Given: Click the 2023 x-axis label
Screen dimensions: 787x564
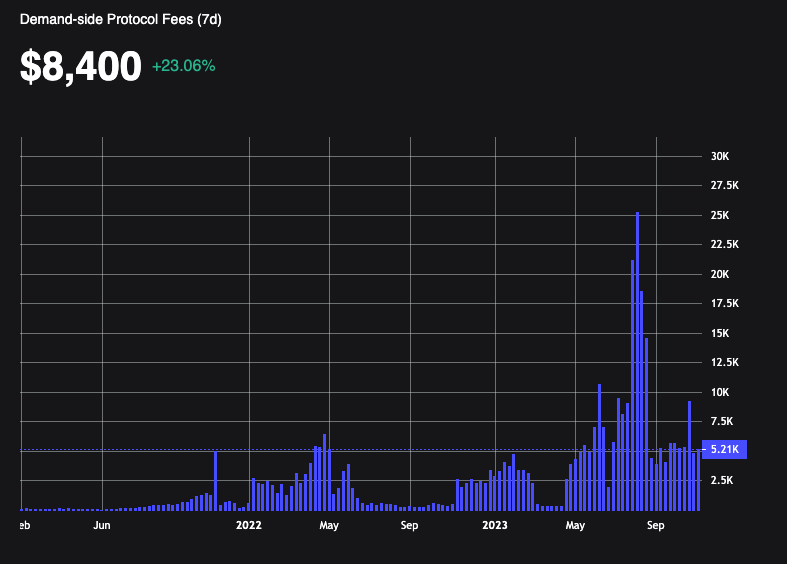Looking at the screenshot, I should tap(495, 525).
